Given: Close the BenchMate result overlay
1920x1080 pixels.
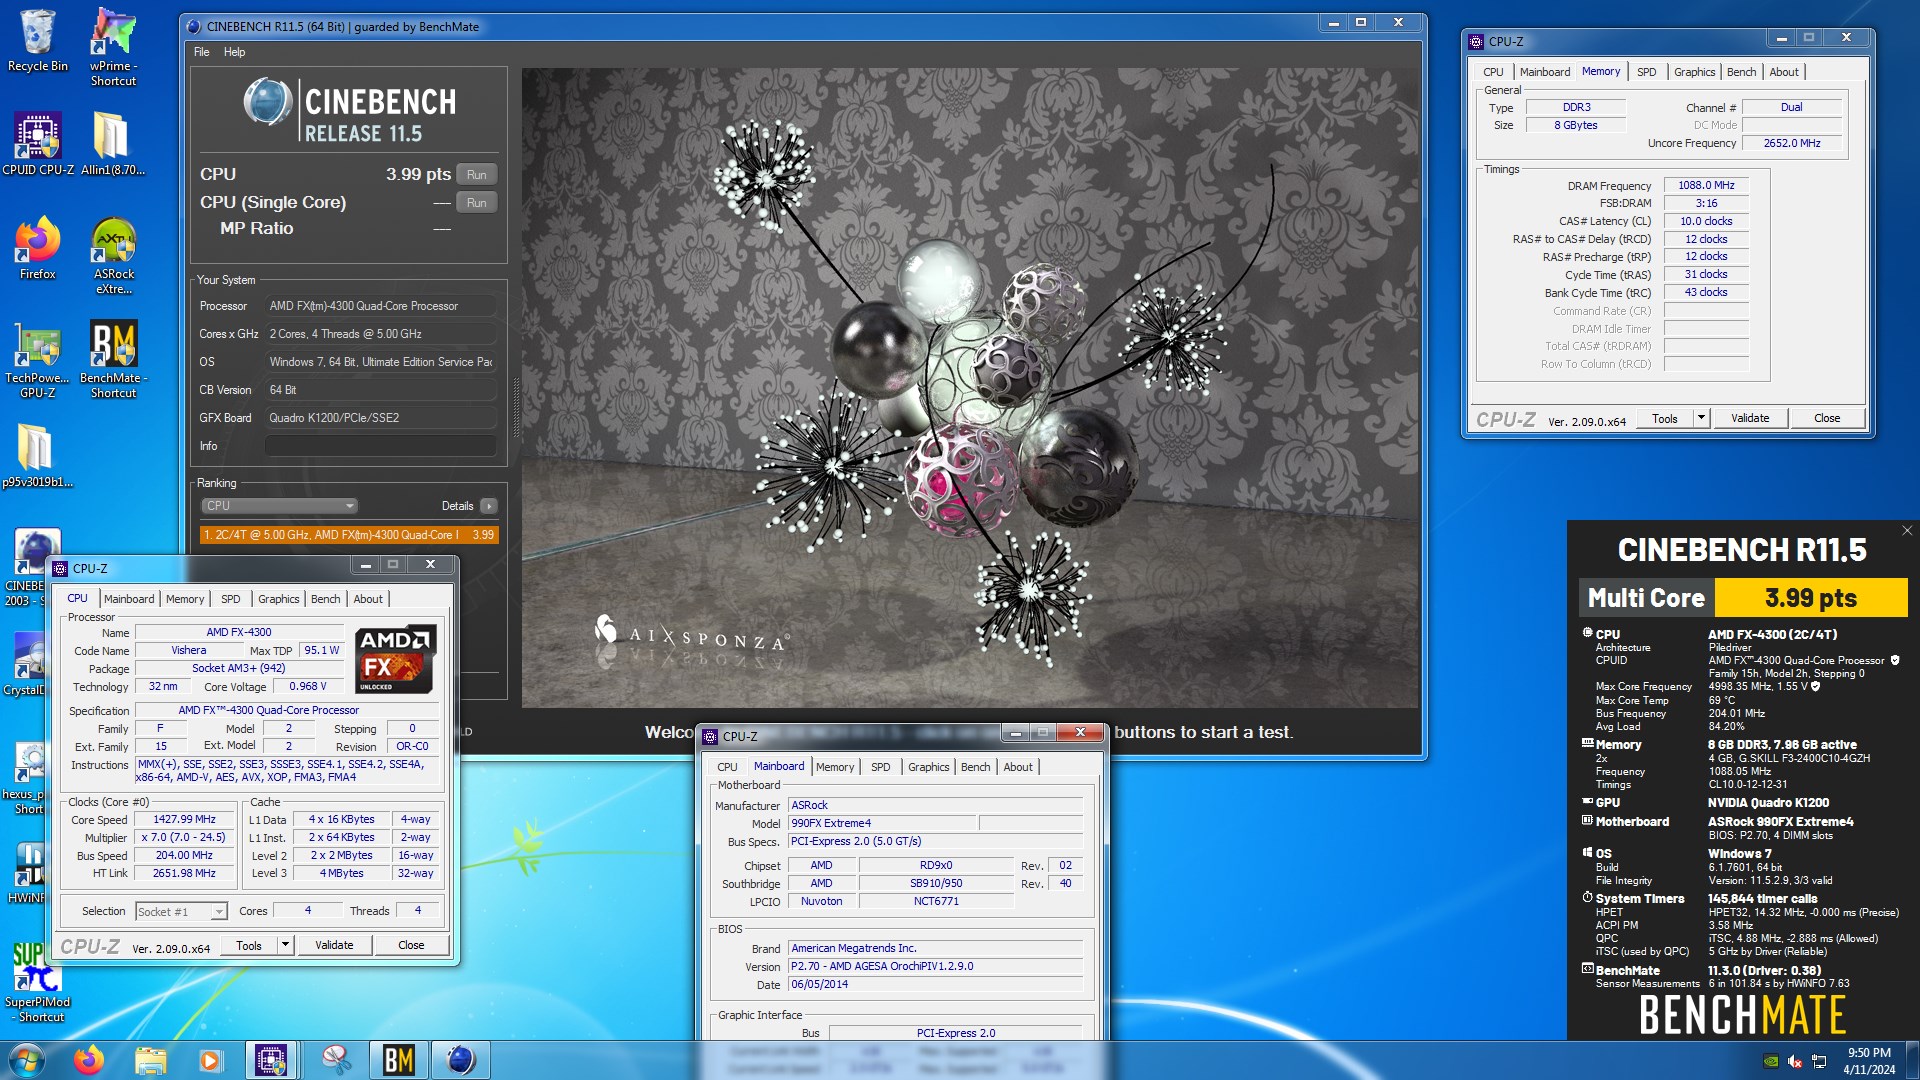Looking at the screenshot, I should pyautogui.click(x=1906, y=531).
